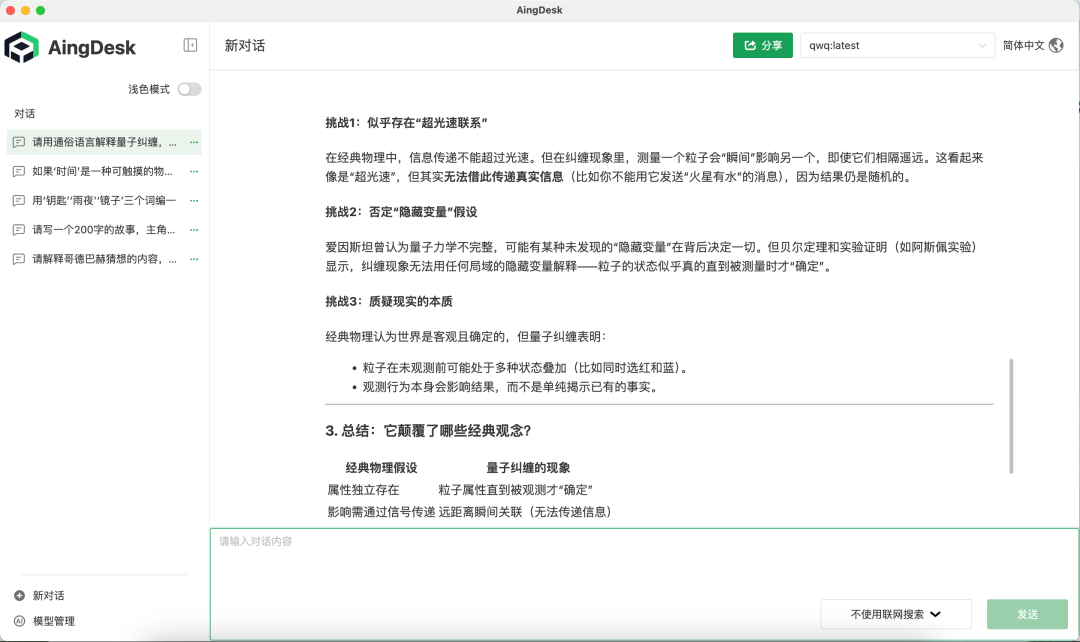The image size is (1080, 642).
Task: Click table cell 属性独立存在
Action: point(363,490)
